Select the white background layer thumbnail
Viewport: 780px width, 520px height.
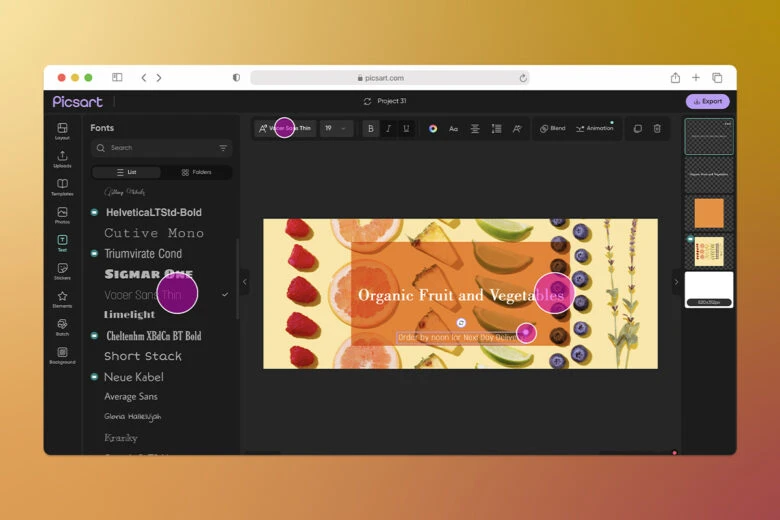709,290
